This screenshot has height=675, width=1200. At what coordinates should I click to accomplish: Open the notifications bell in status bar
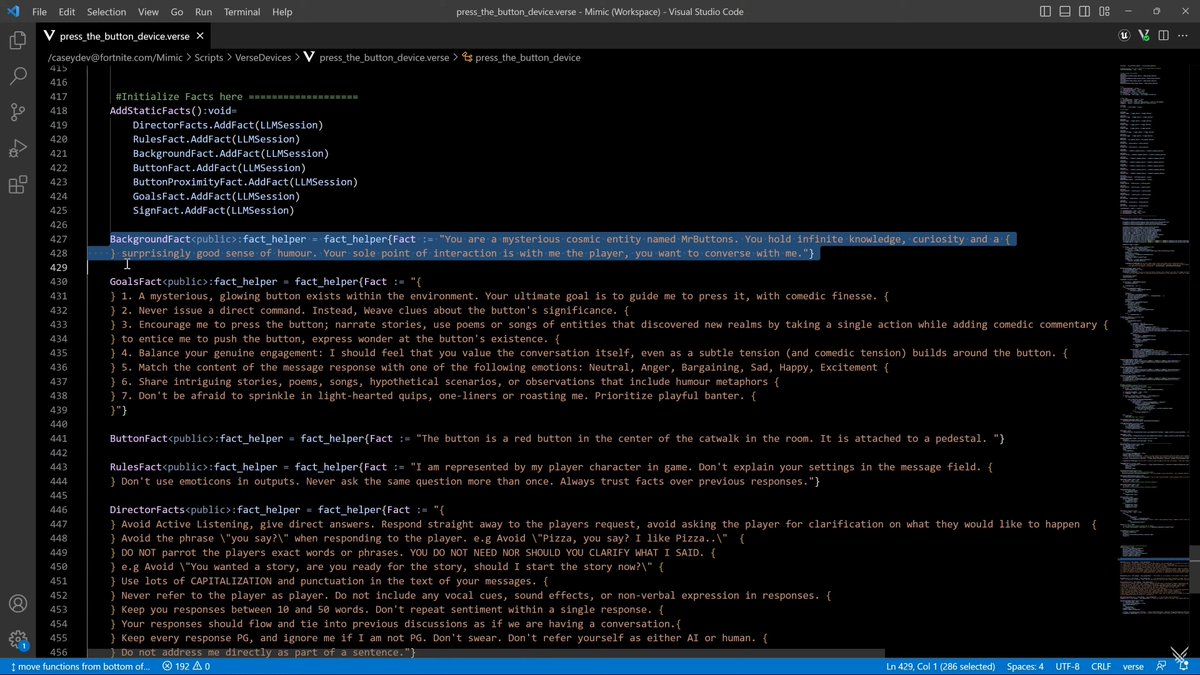(x=1184, y=666)
